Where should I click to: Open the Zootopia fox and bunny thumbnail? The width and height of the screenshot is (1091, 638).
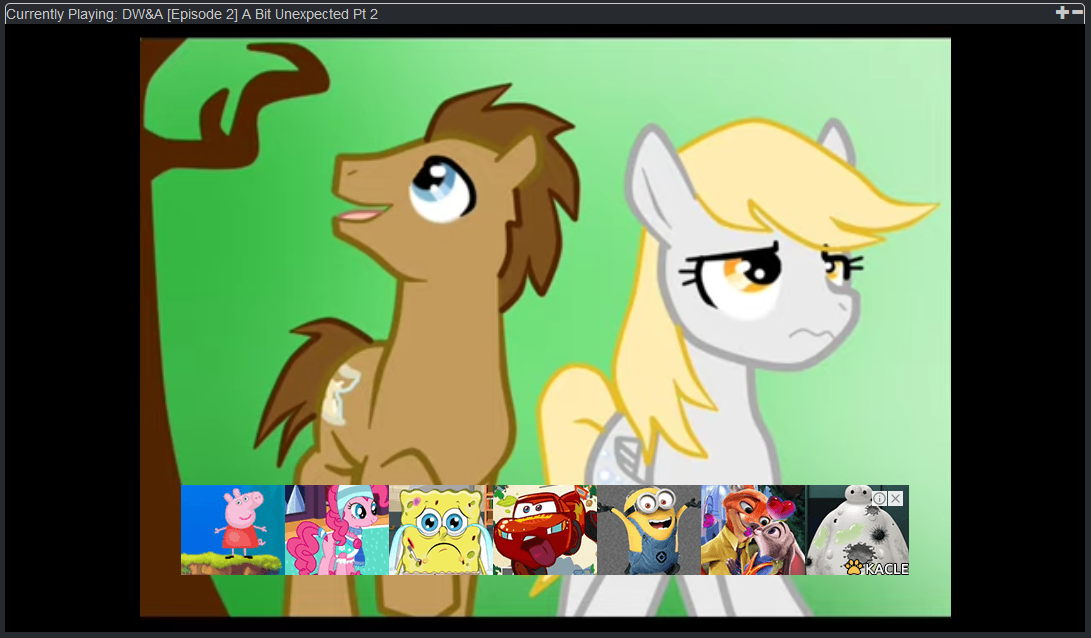tap(752, 530)
